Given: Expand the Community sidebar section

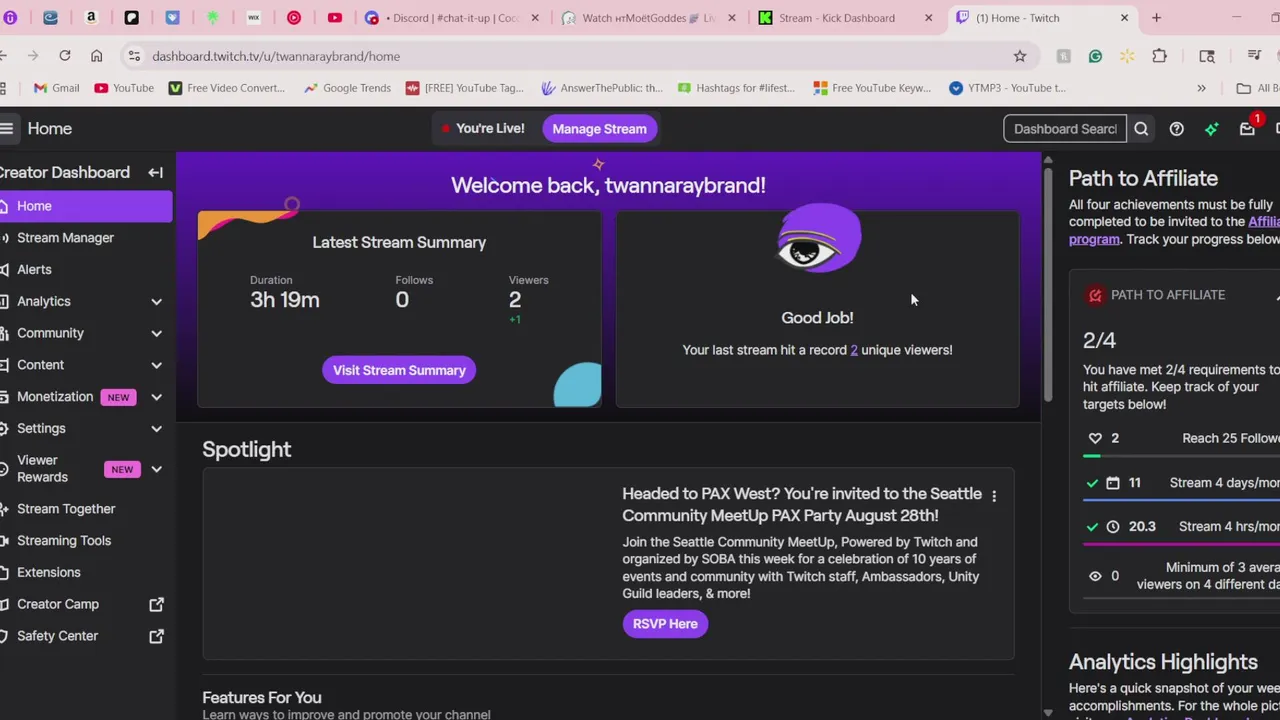Looking at the screenshot, I should click(156, 333).
